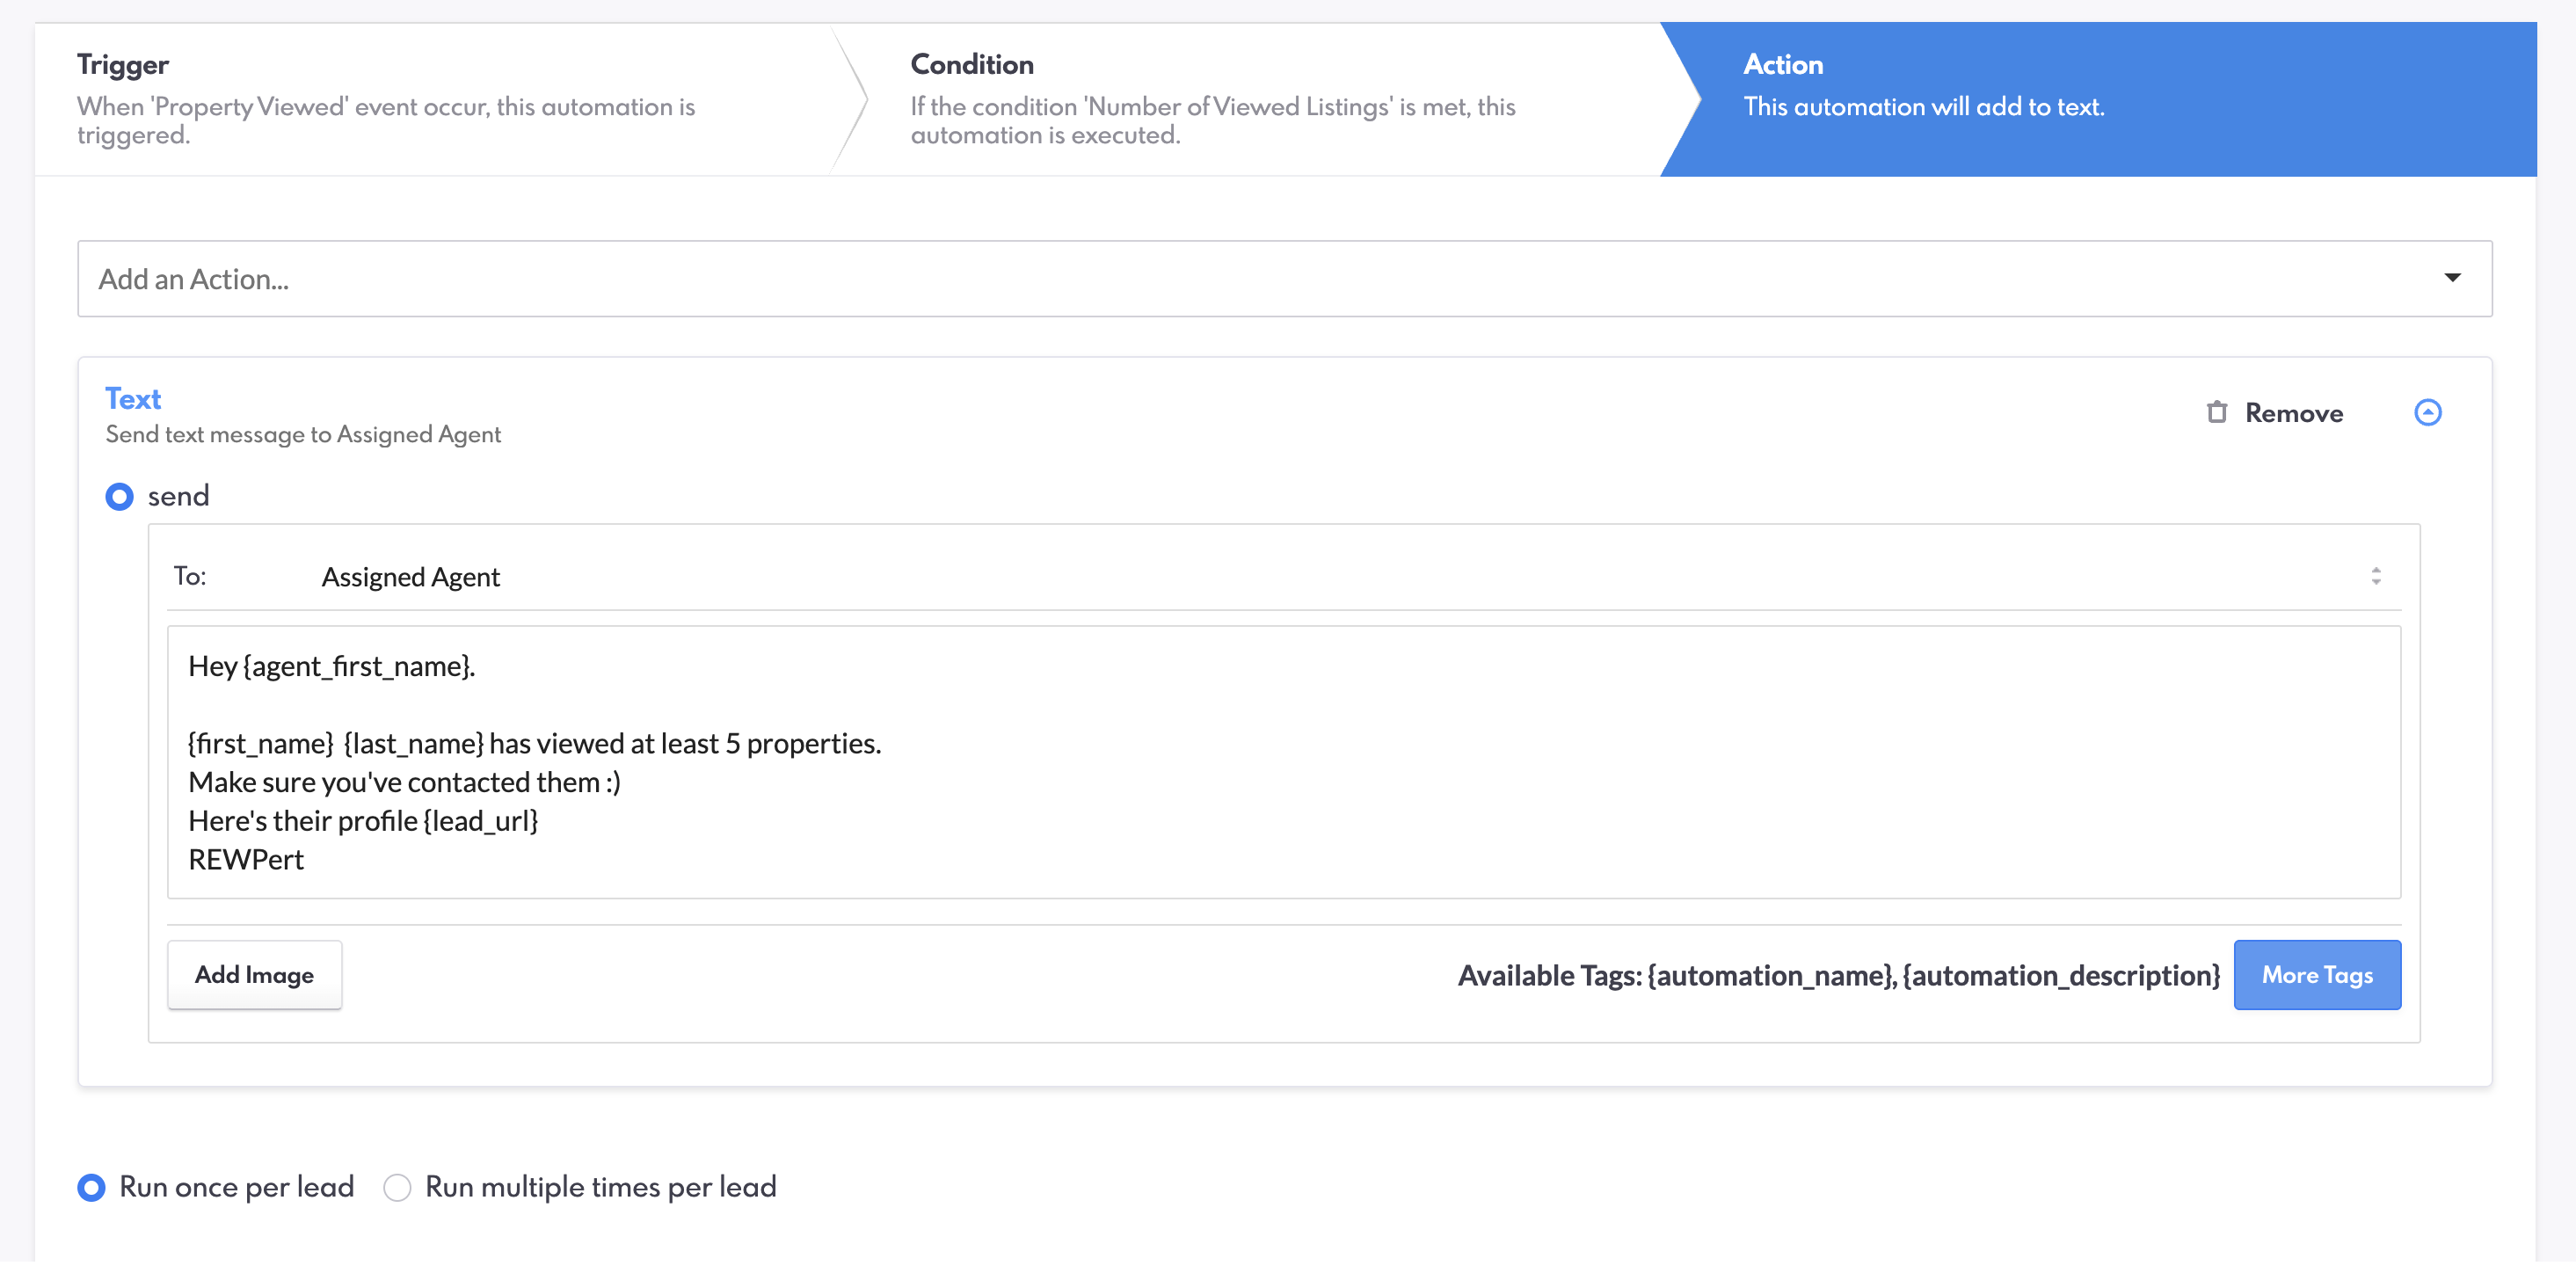Collapse the Text action panel
This screenshot has height=1266, width=2576.
[x=2427, y=413]
